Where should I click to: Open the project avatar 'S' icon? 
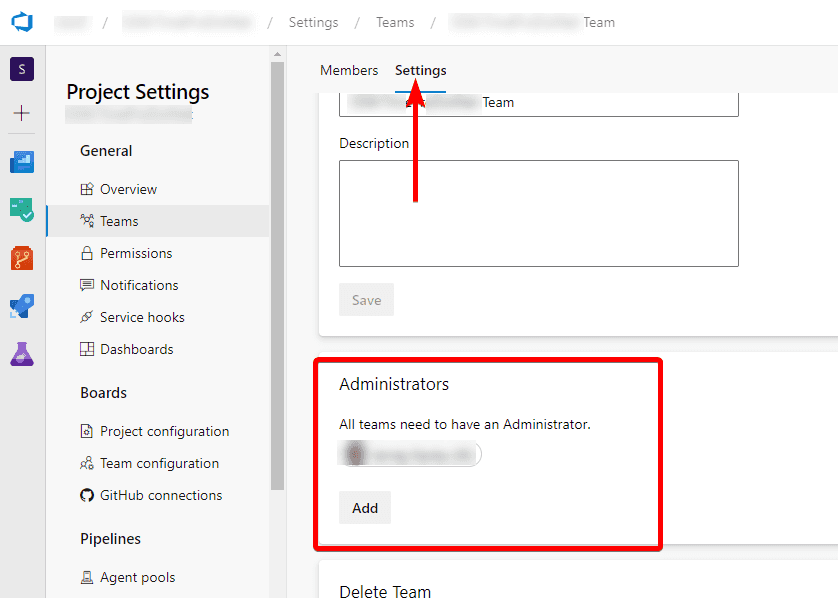22,69
